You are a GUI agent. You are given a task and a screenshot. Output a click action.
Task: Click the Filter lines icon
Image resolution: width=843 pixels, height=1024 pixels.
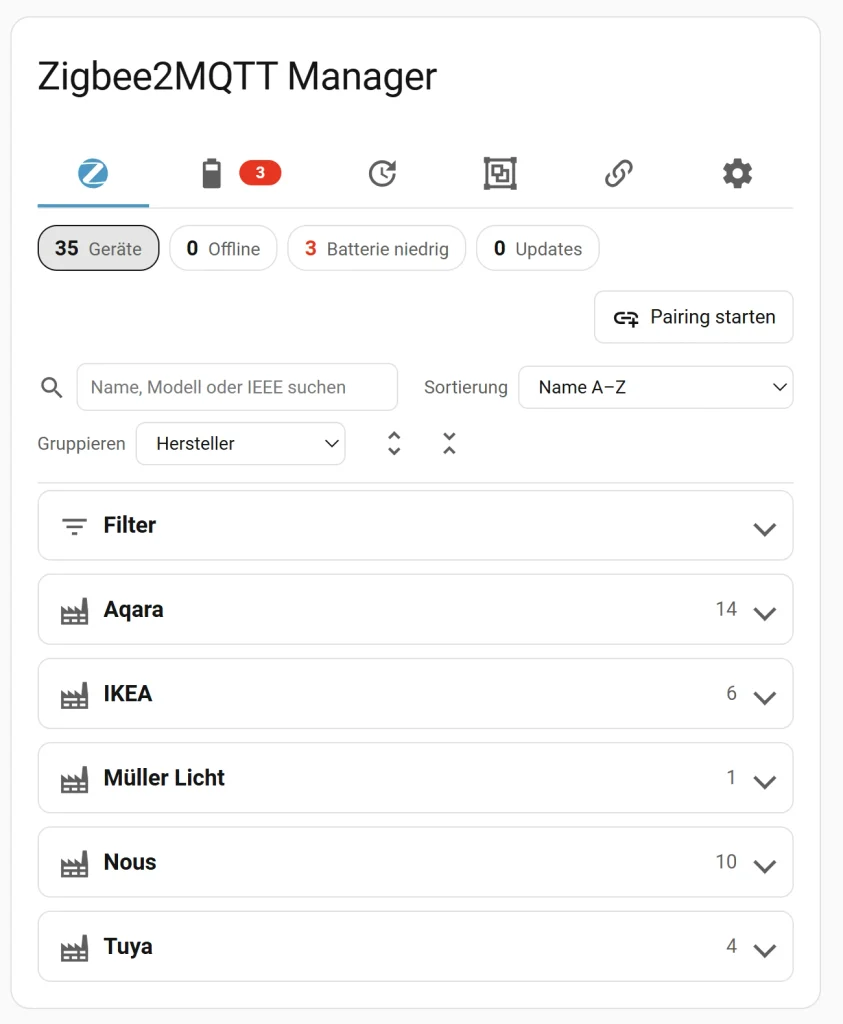[74, 526]
